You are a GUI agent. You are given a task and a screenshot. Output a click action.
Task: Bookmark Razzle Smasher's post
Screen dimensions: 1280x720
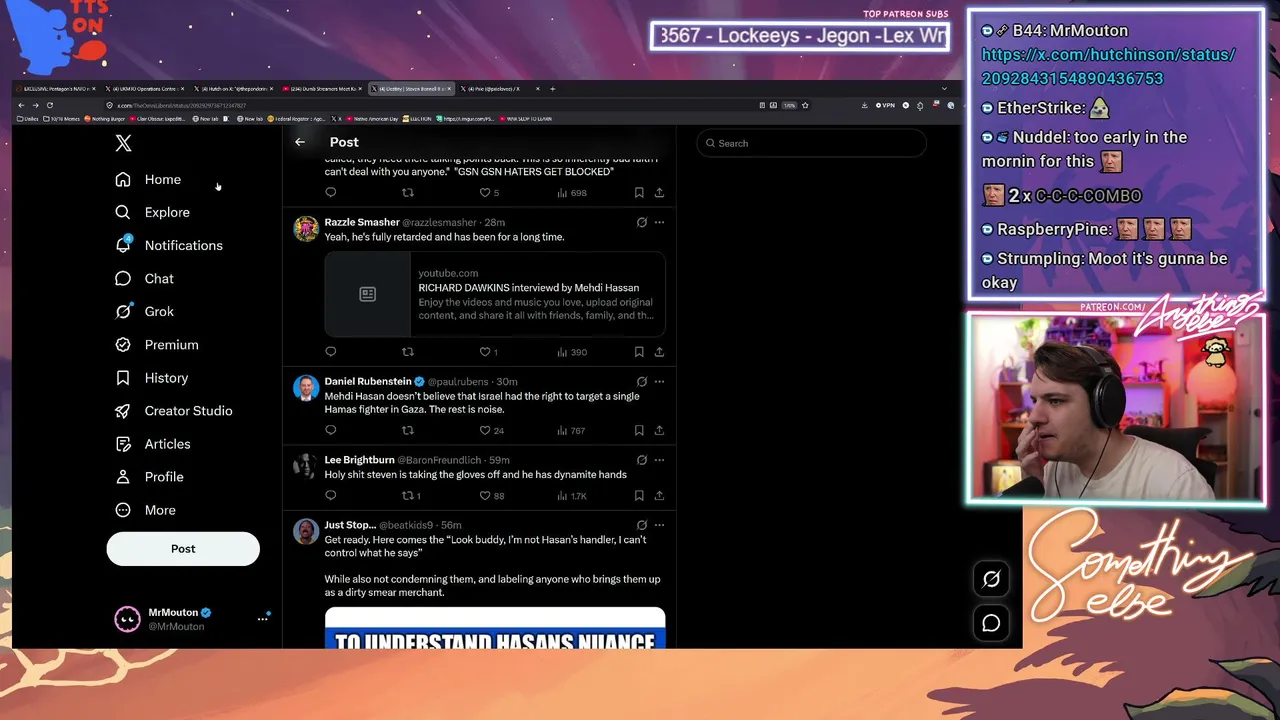pos(639,352)
